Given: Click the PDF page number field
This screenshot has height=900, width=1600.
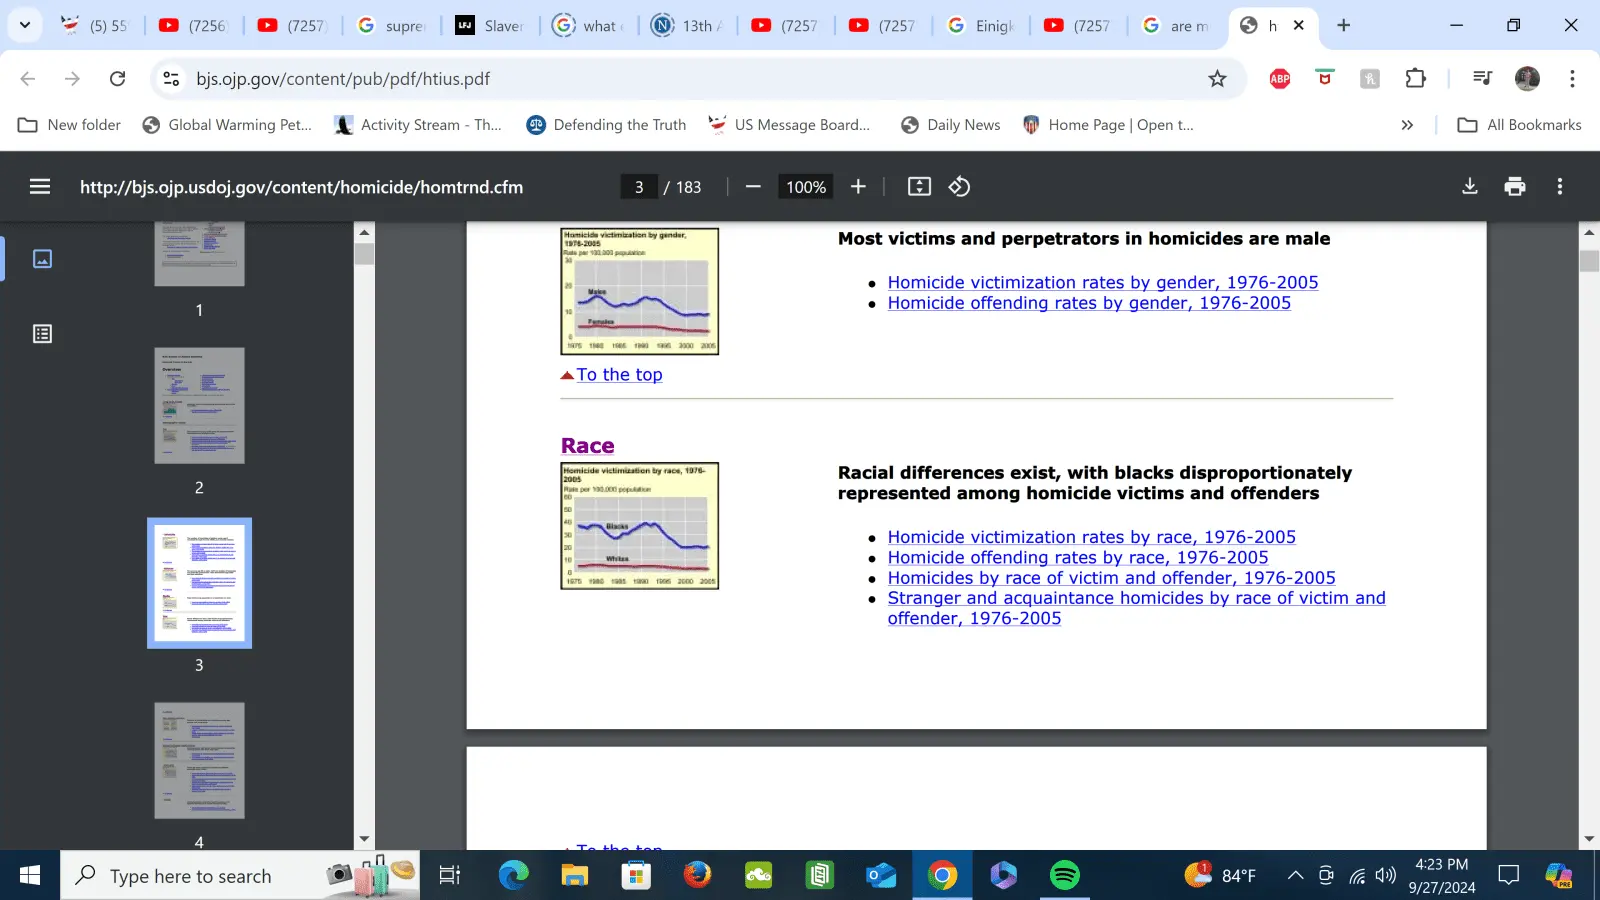Looking at the screenshot, I should (639, 187).
